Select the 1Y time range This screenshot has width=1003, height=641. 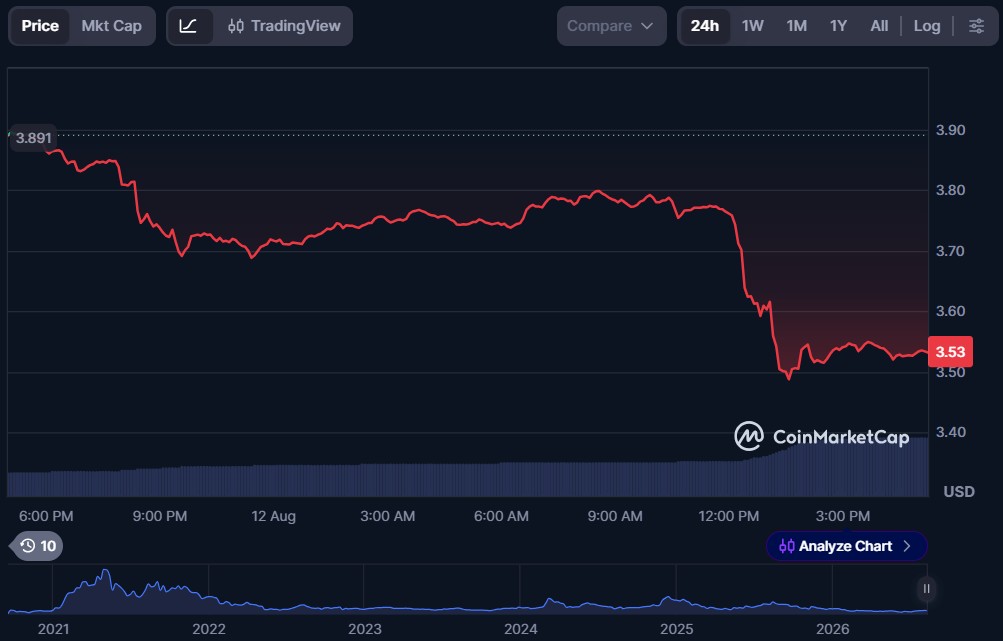point(838,26)
